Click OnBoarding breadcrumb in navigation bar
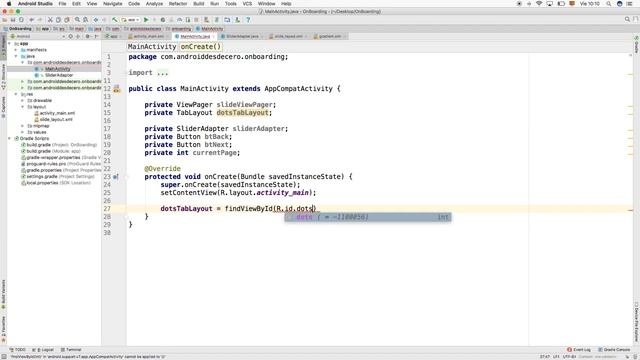The height and width of the screenshot is (360, 640). [17, 29]
